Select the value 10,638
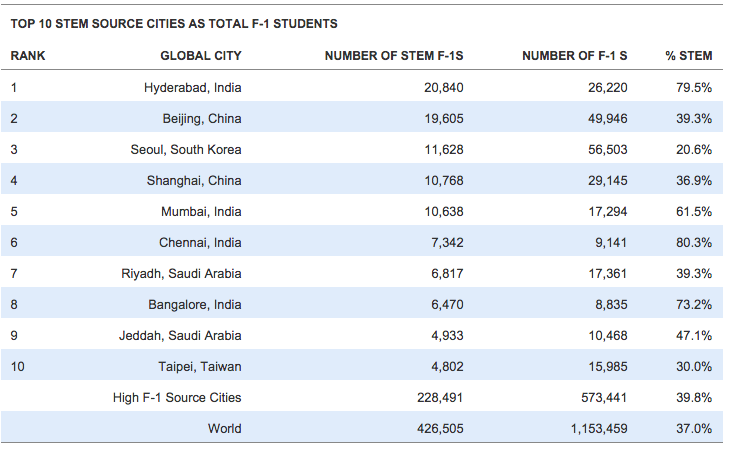730x451 pixels. click(x=444, y=212)
